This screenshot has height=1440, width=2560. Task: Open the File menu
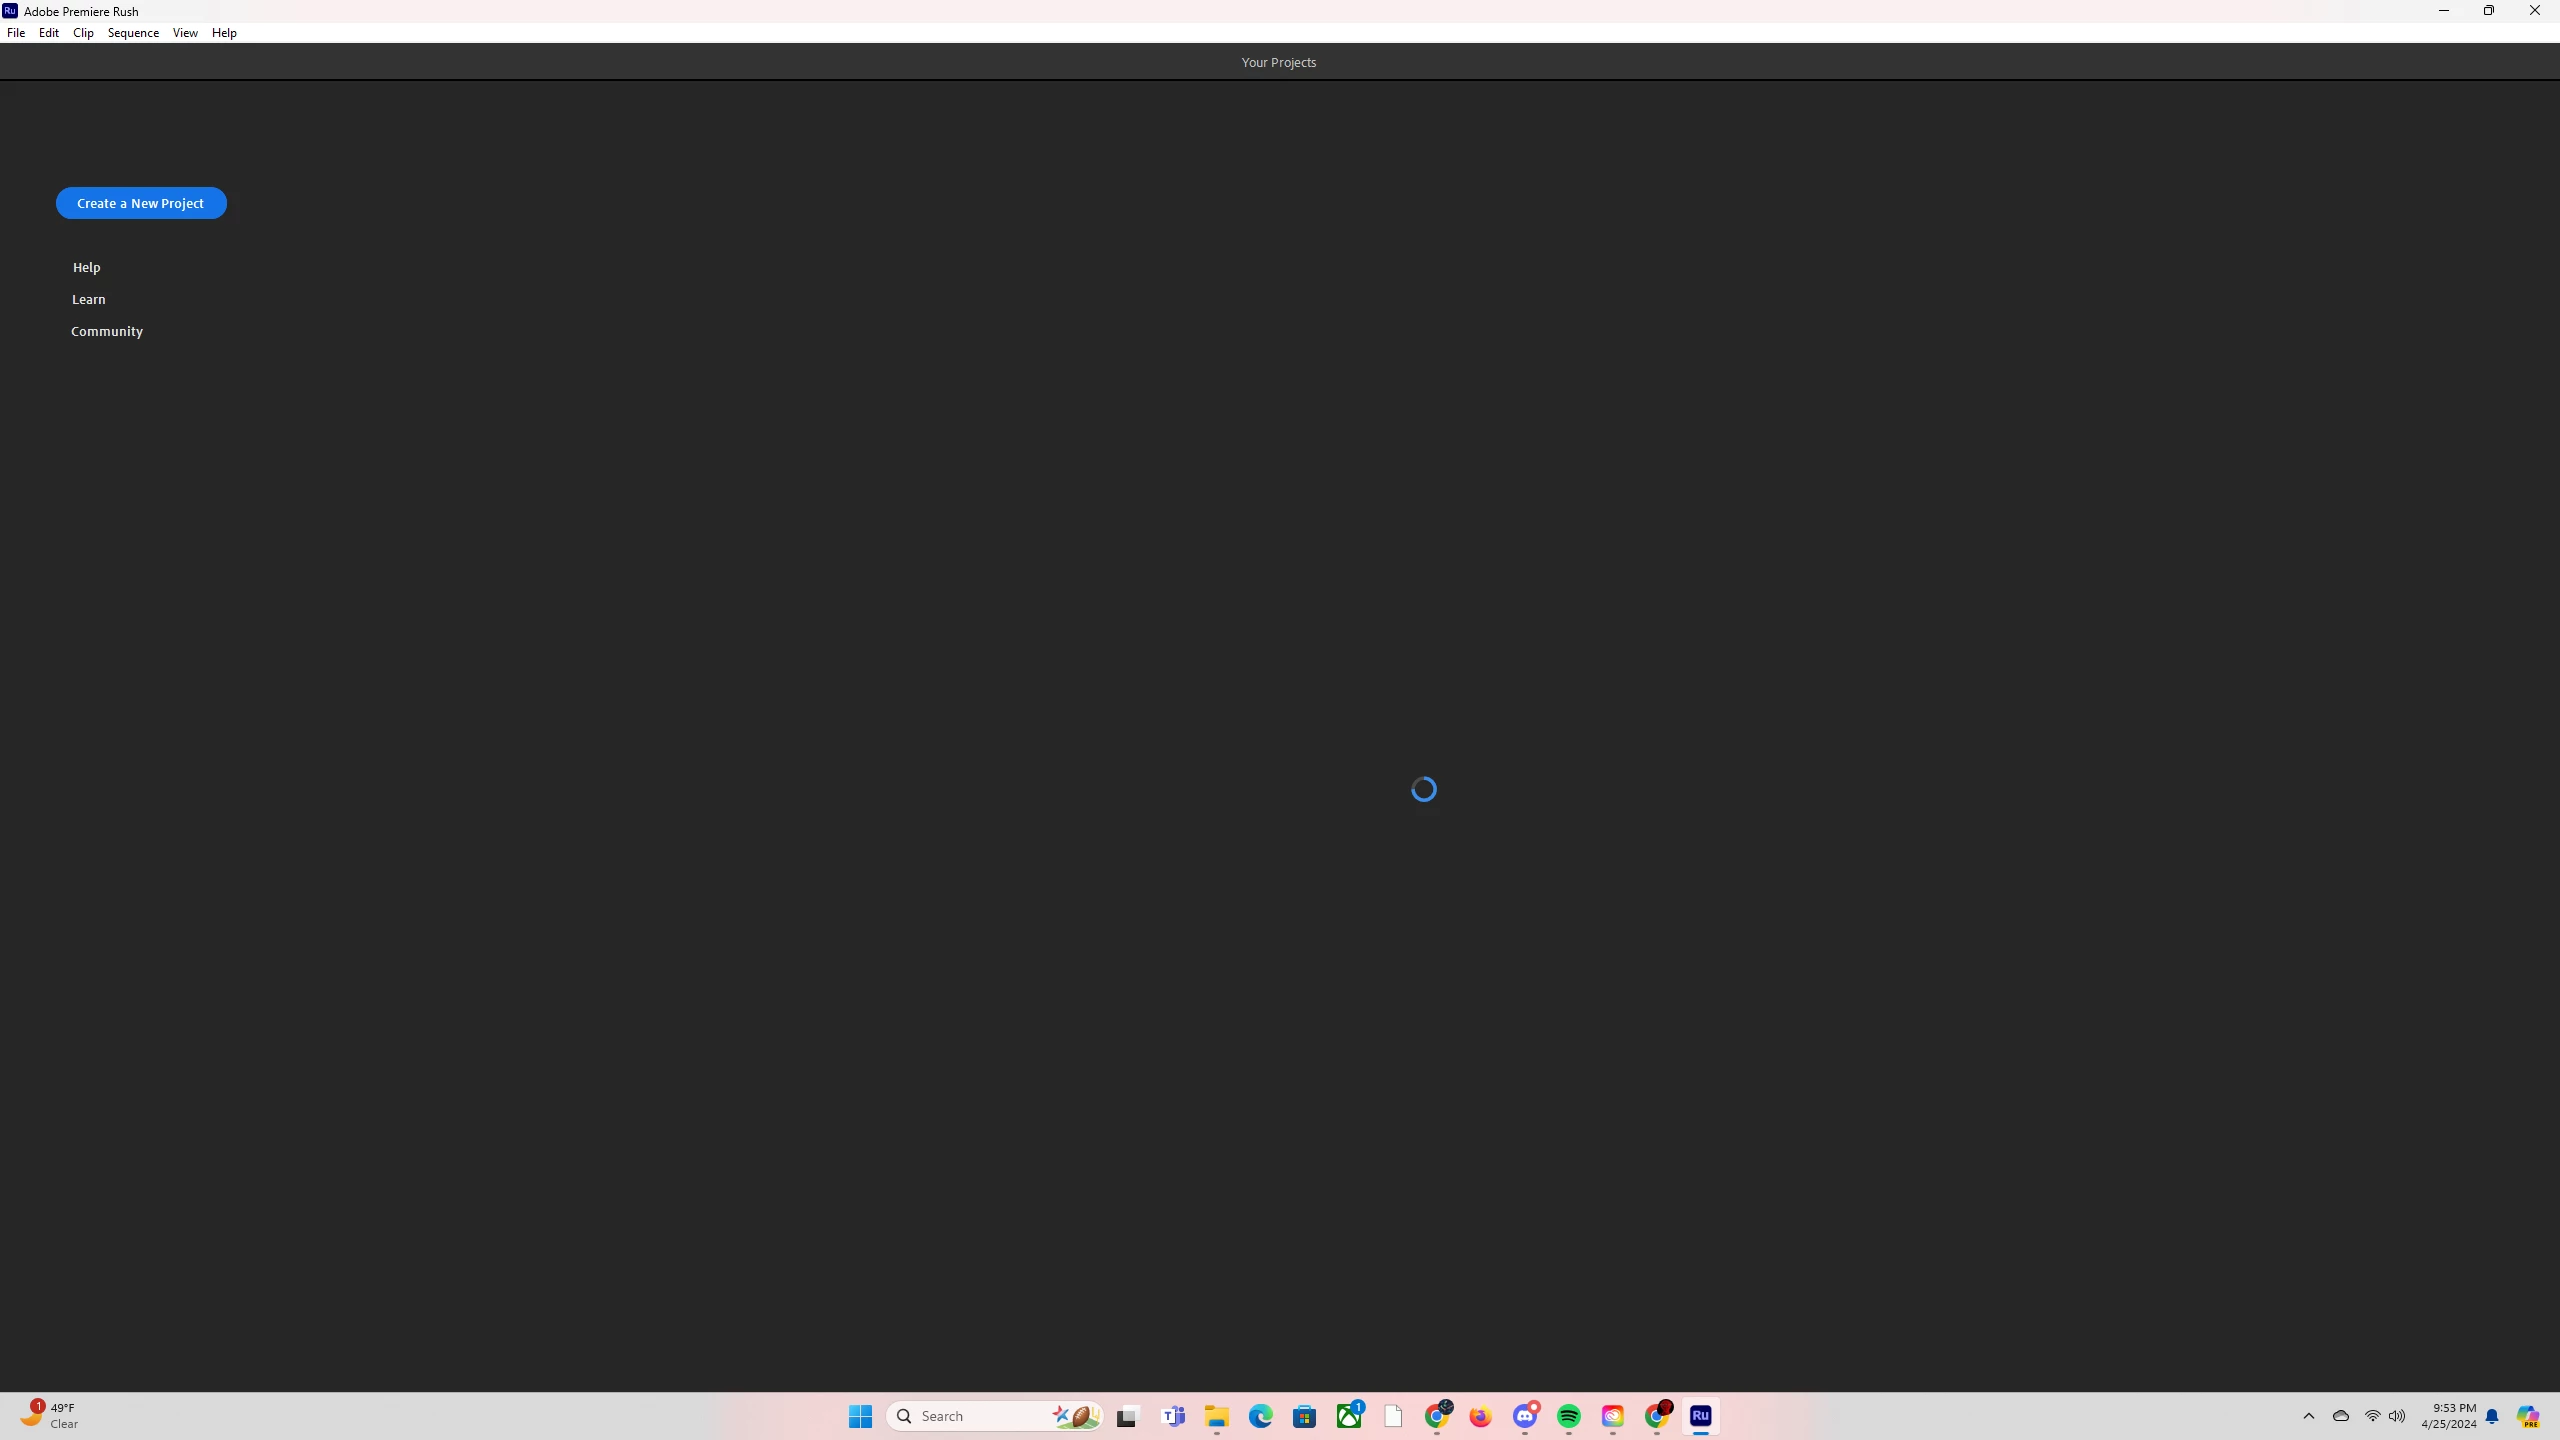click(16, 33)
